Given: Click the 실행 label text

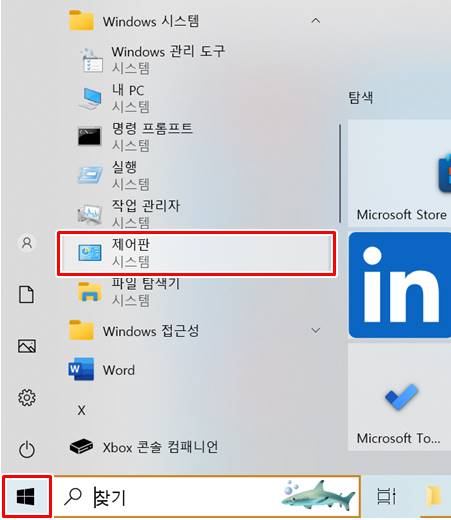Looking at the screenshot, I should click(x=124, y=167).
